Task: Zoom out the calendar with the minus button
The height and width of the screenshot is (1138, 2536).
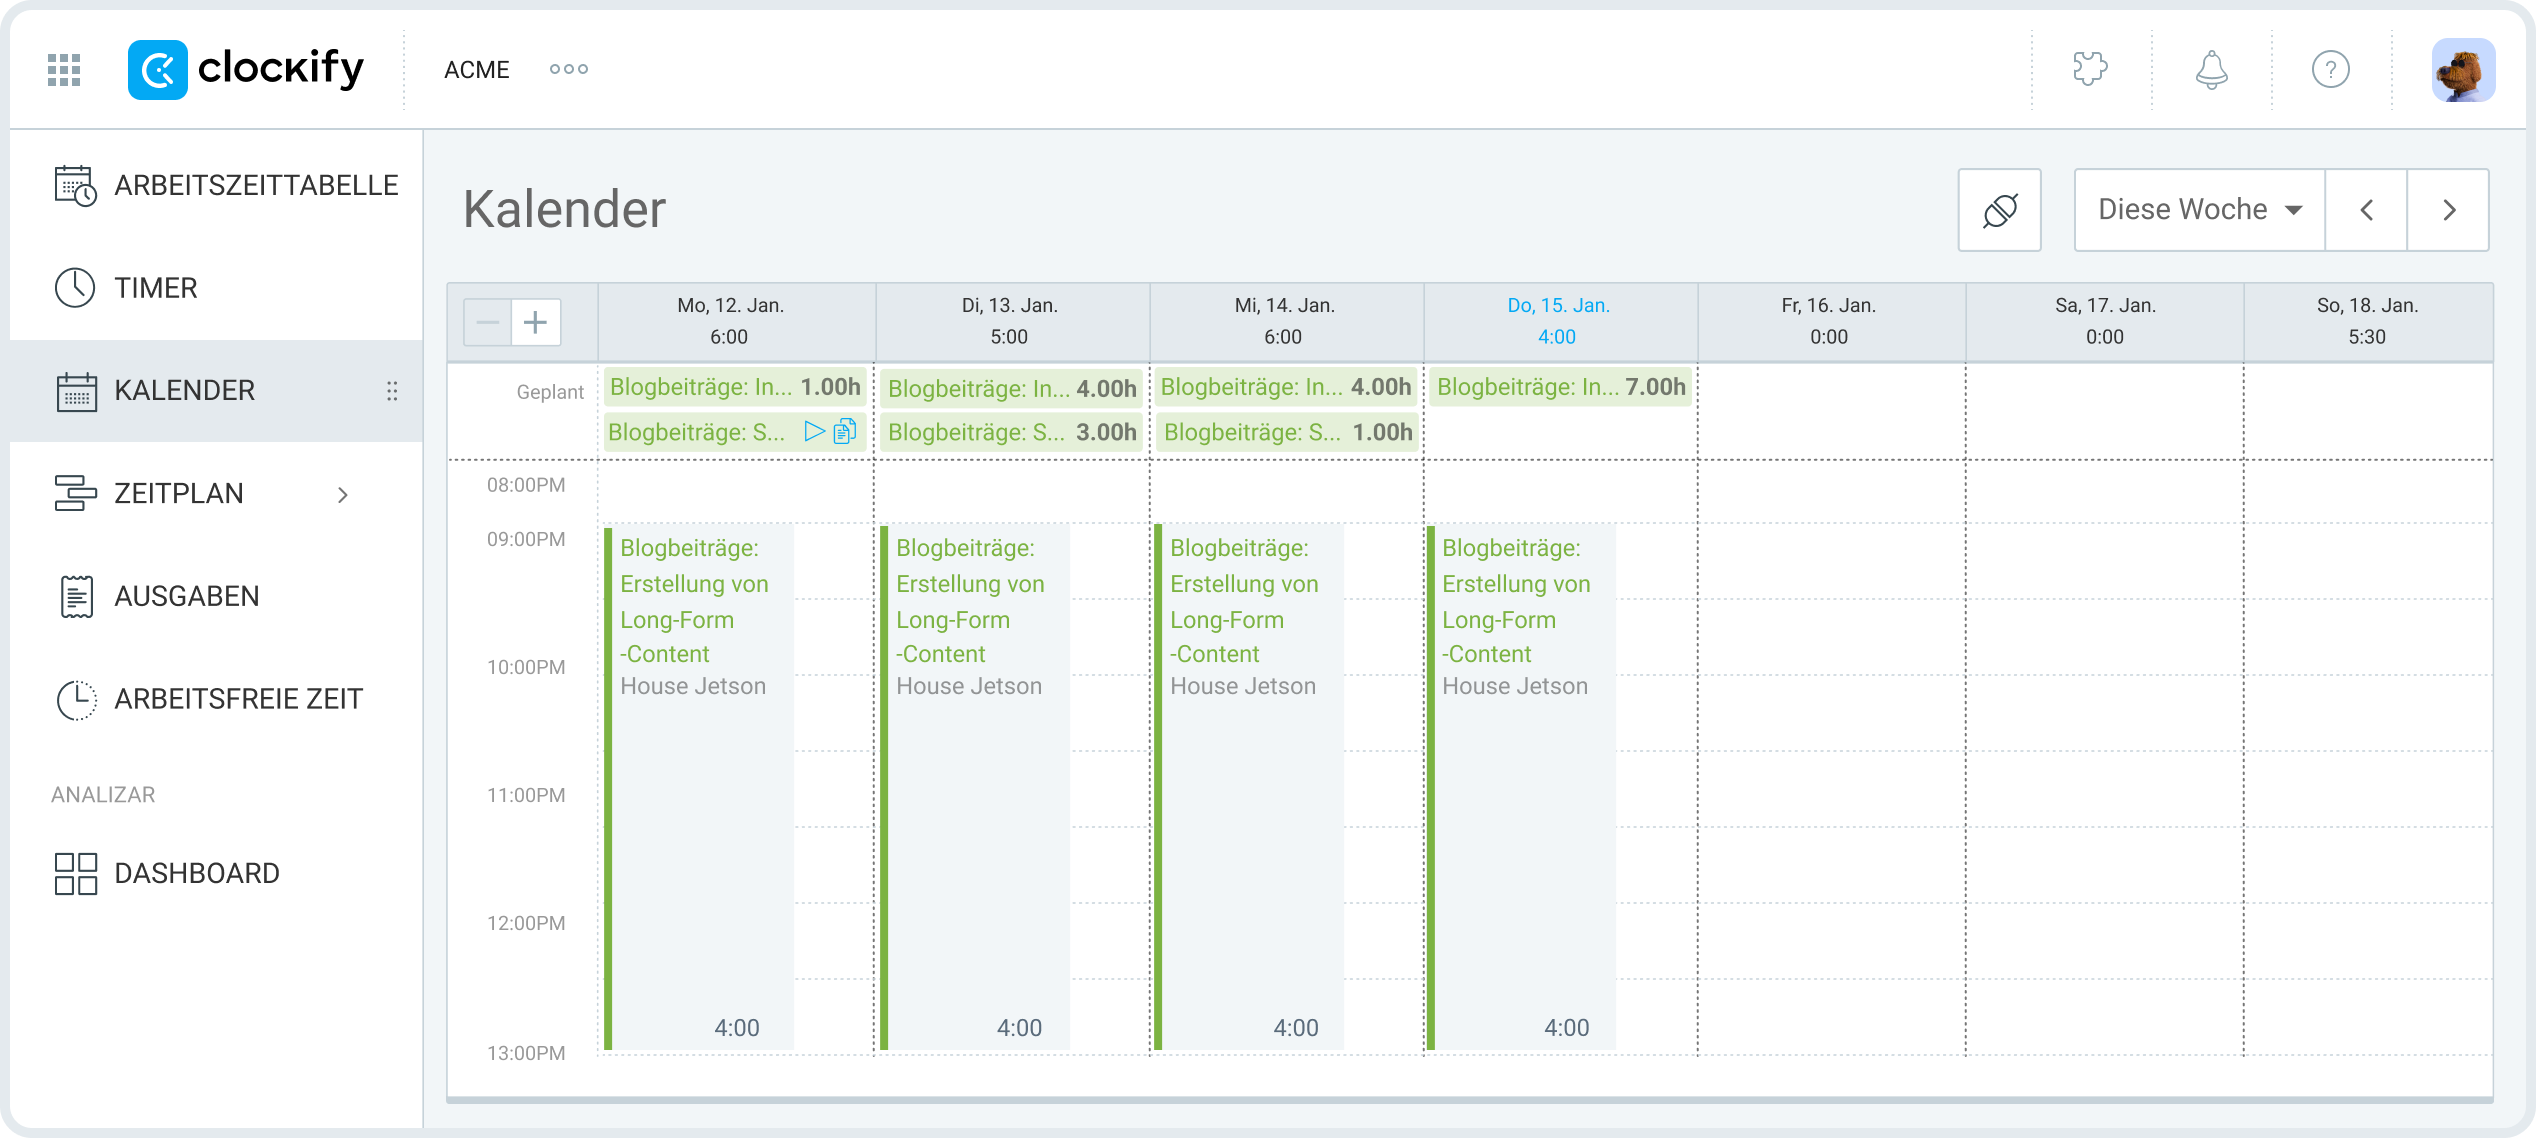Action: coord(488,322)
